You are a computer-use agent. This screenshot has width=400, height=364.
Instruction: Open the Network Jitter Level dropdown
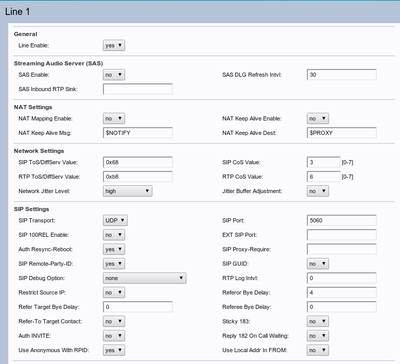(x=128, y=191)
